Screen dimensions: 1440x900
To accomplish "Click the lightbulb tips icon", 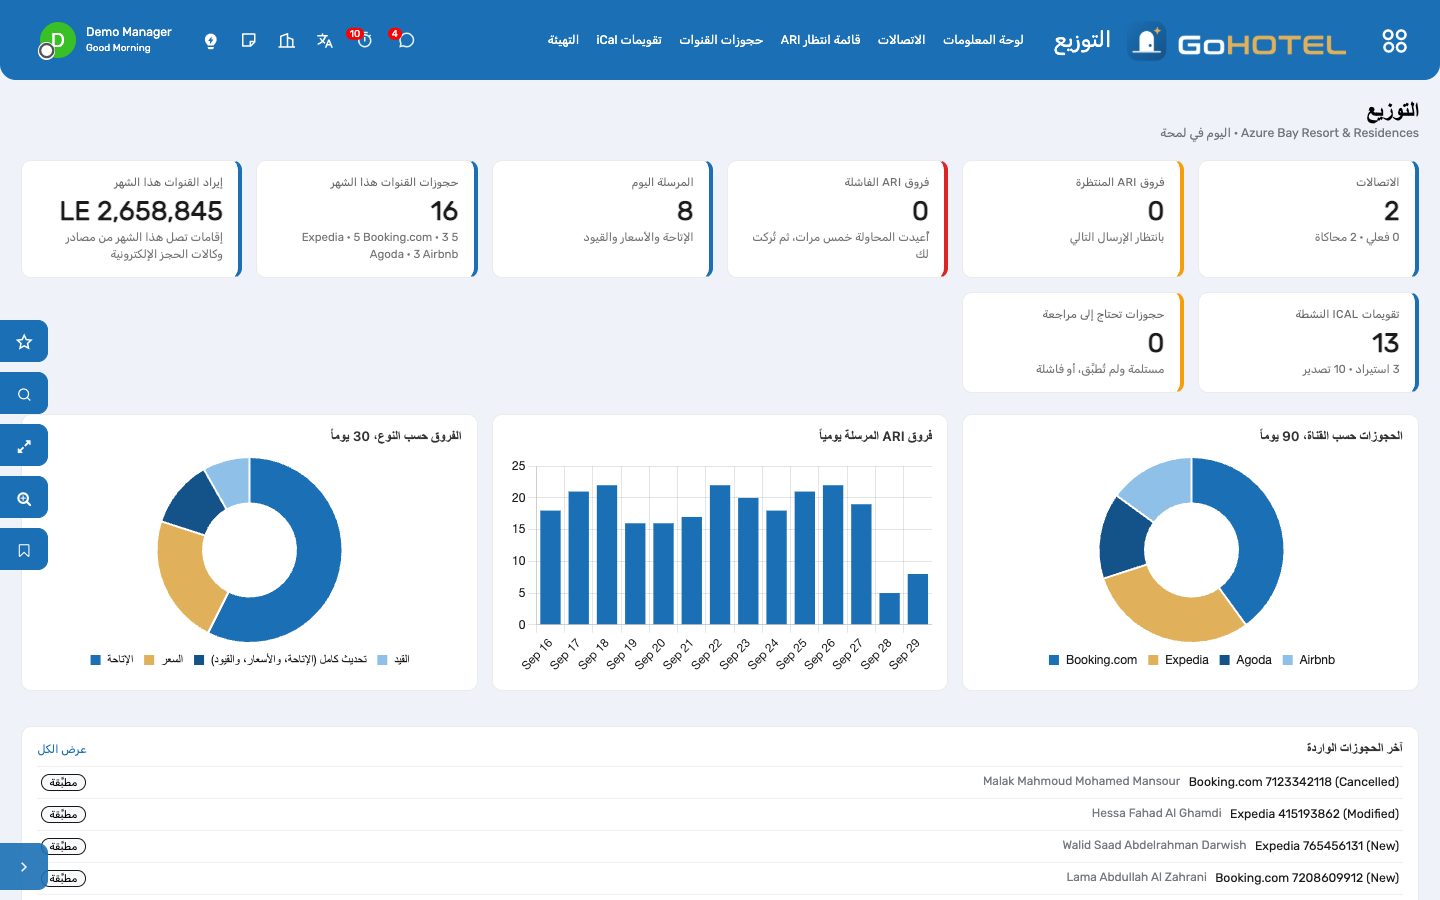I will coord(211,41).
